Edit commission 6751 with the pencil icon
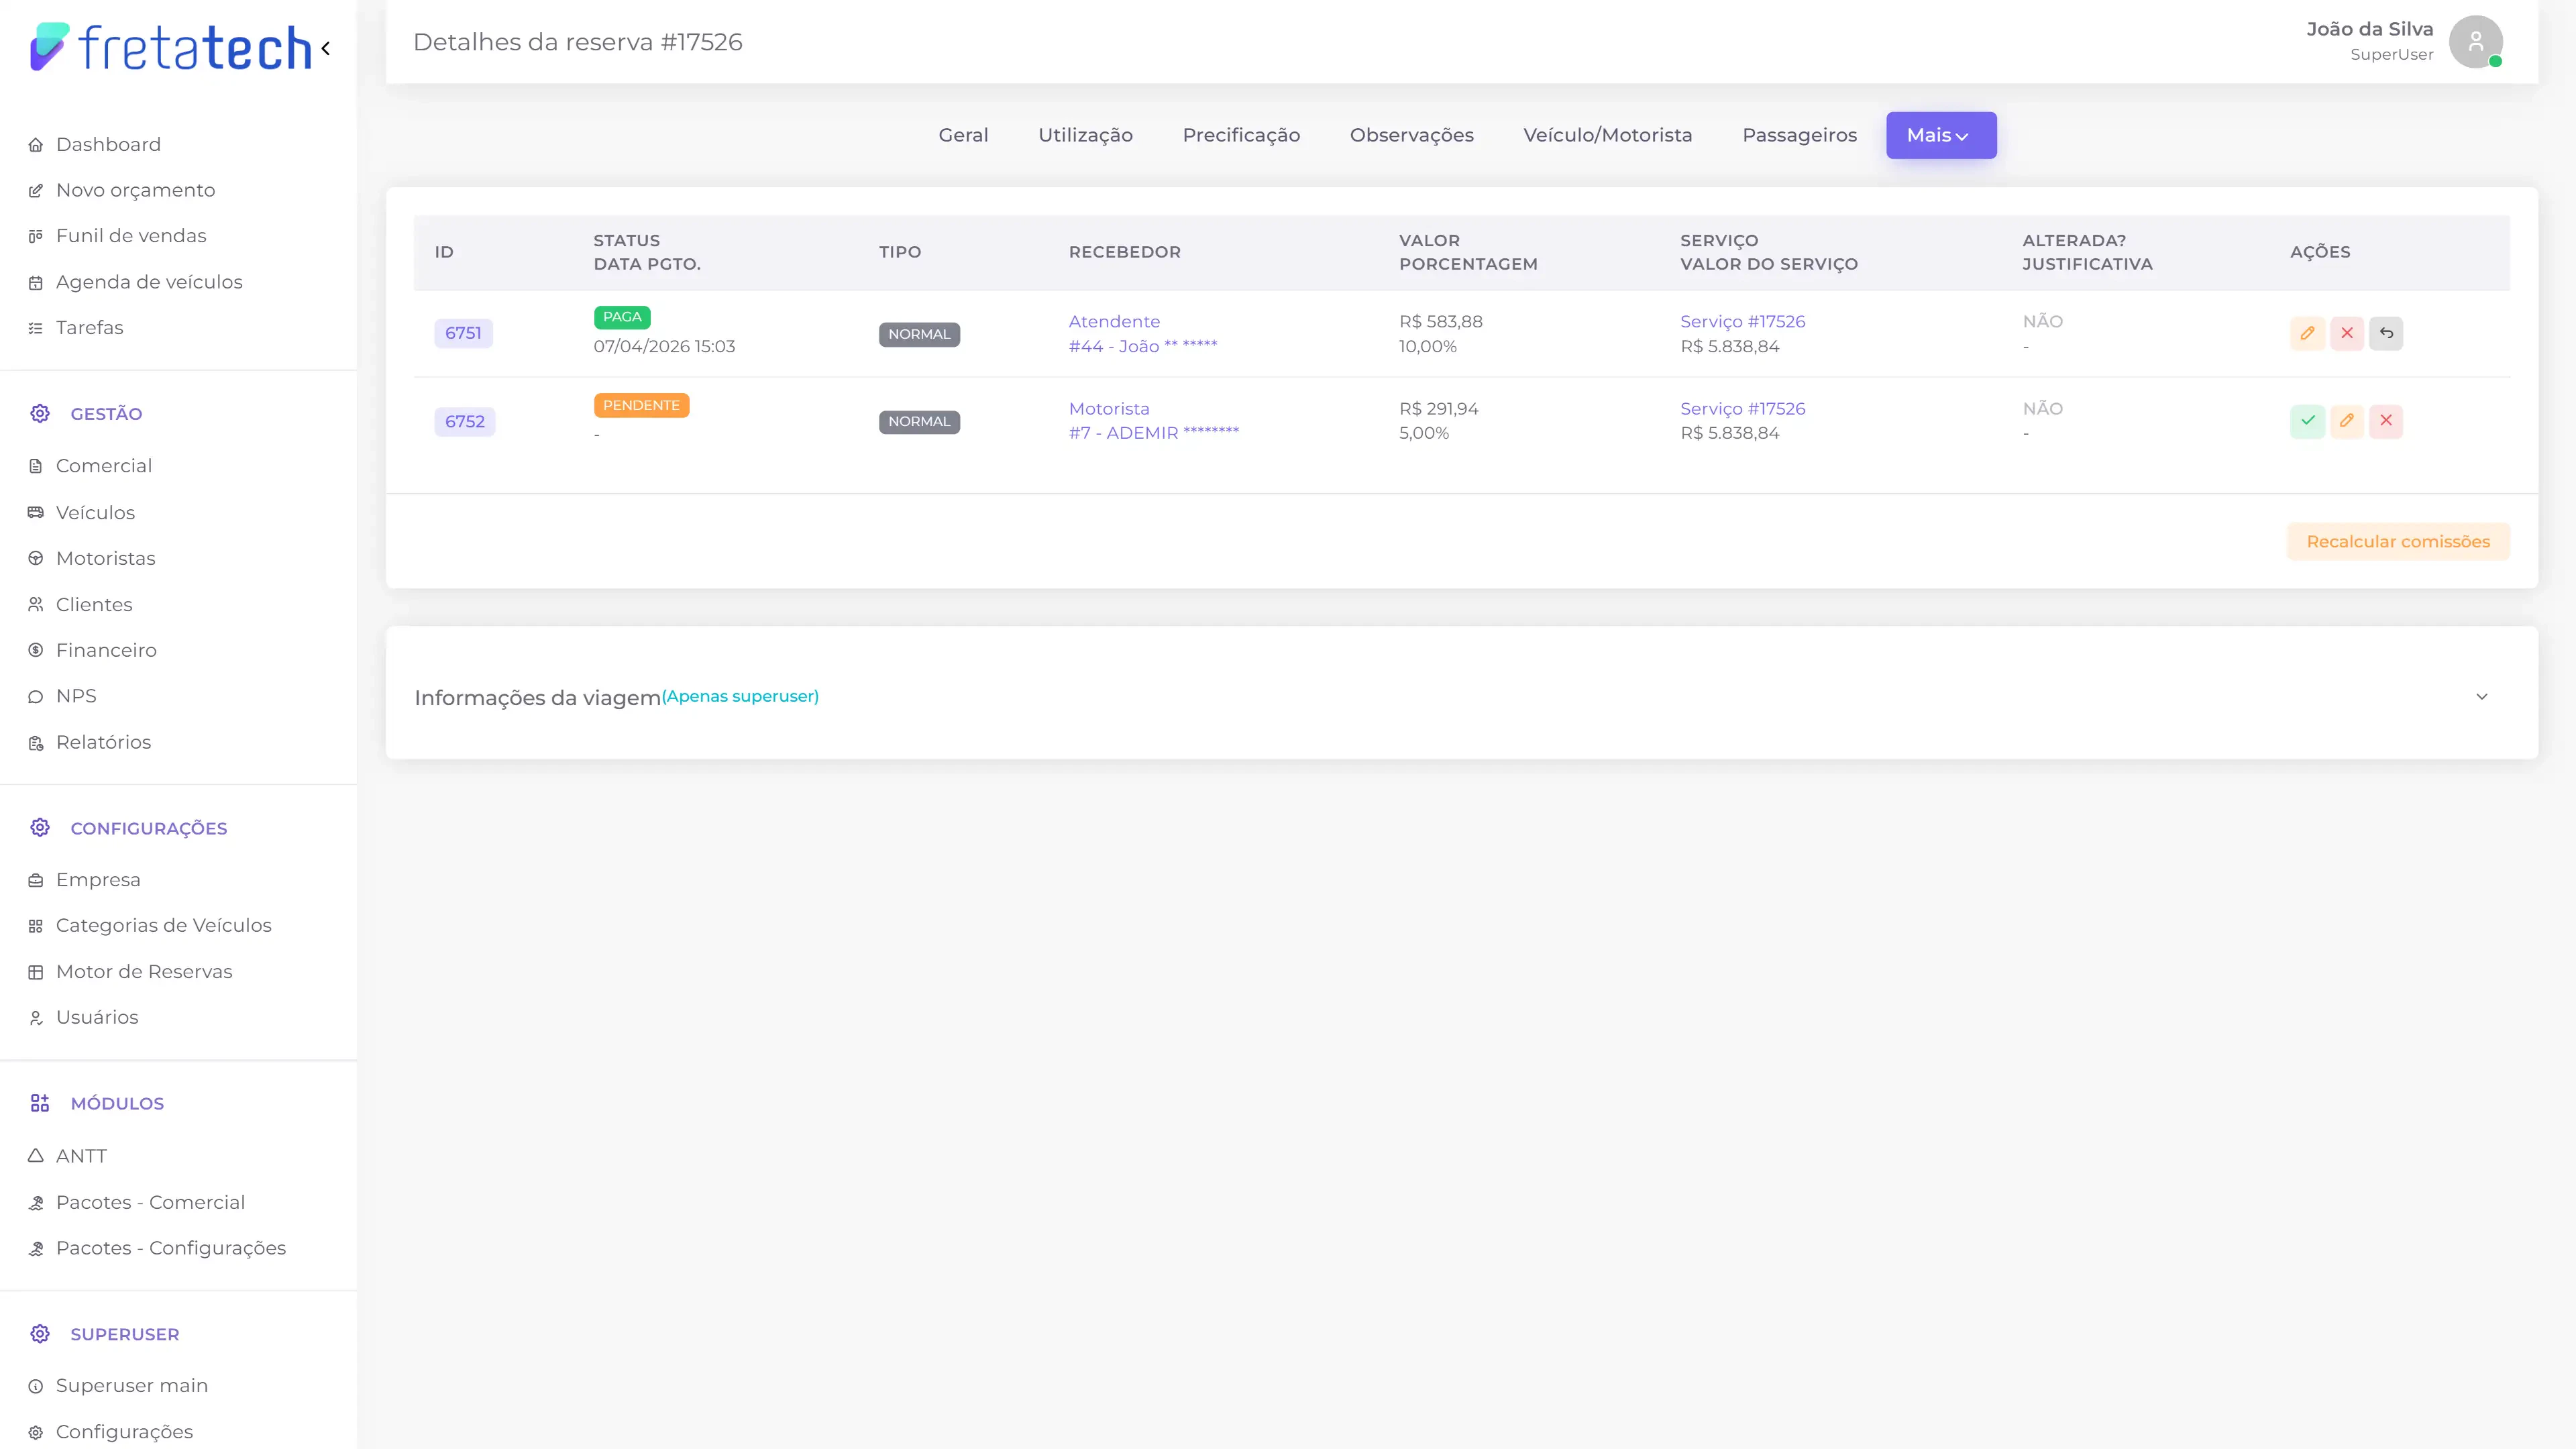This screenshot has height=1449, width=2576. (x=2307, y=333)
